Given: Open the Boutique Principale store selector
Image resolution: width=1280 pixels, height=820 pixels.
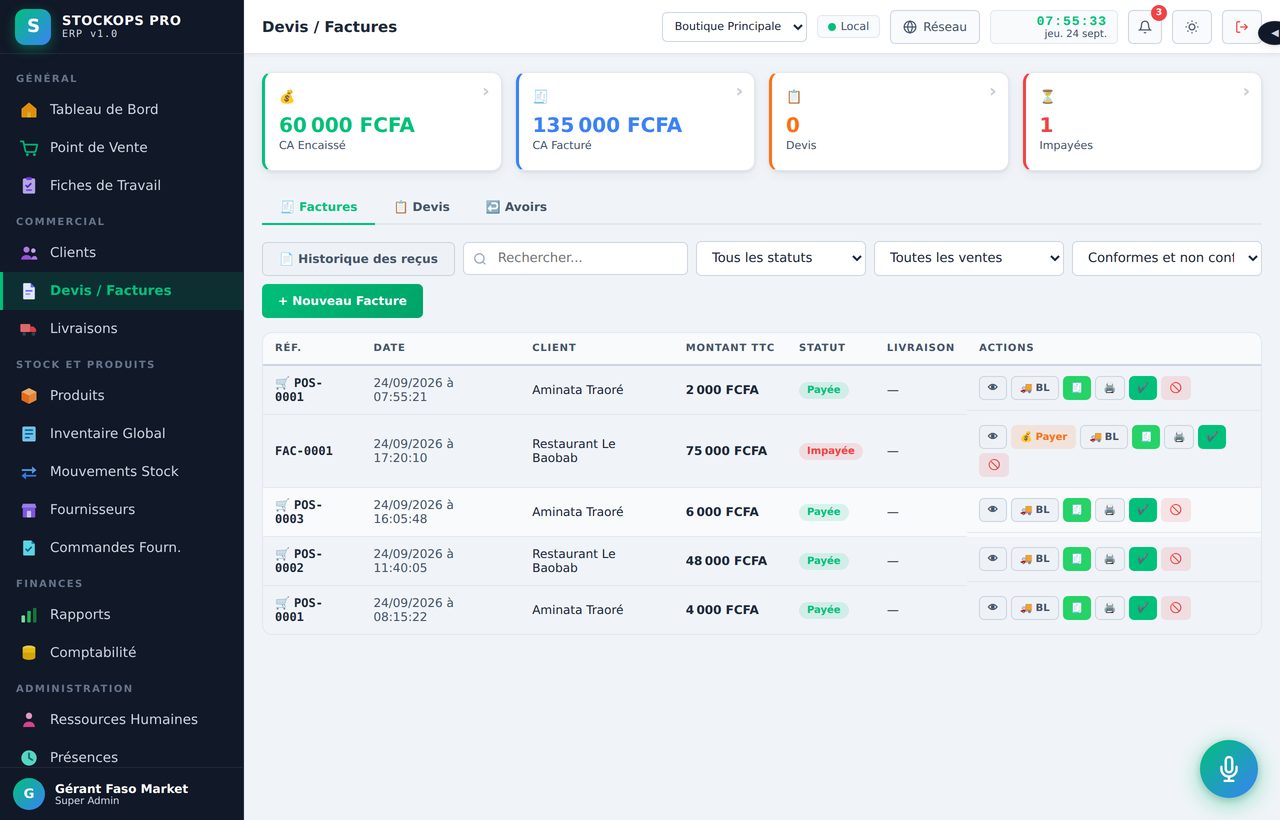Looking at the screenshot, I should click(735, 27).
